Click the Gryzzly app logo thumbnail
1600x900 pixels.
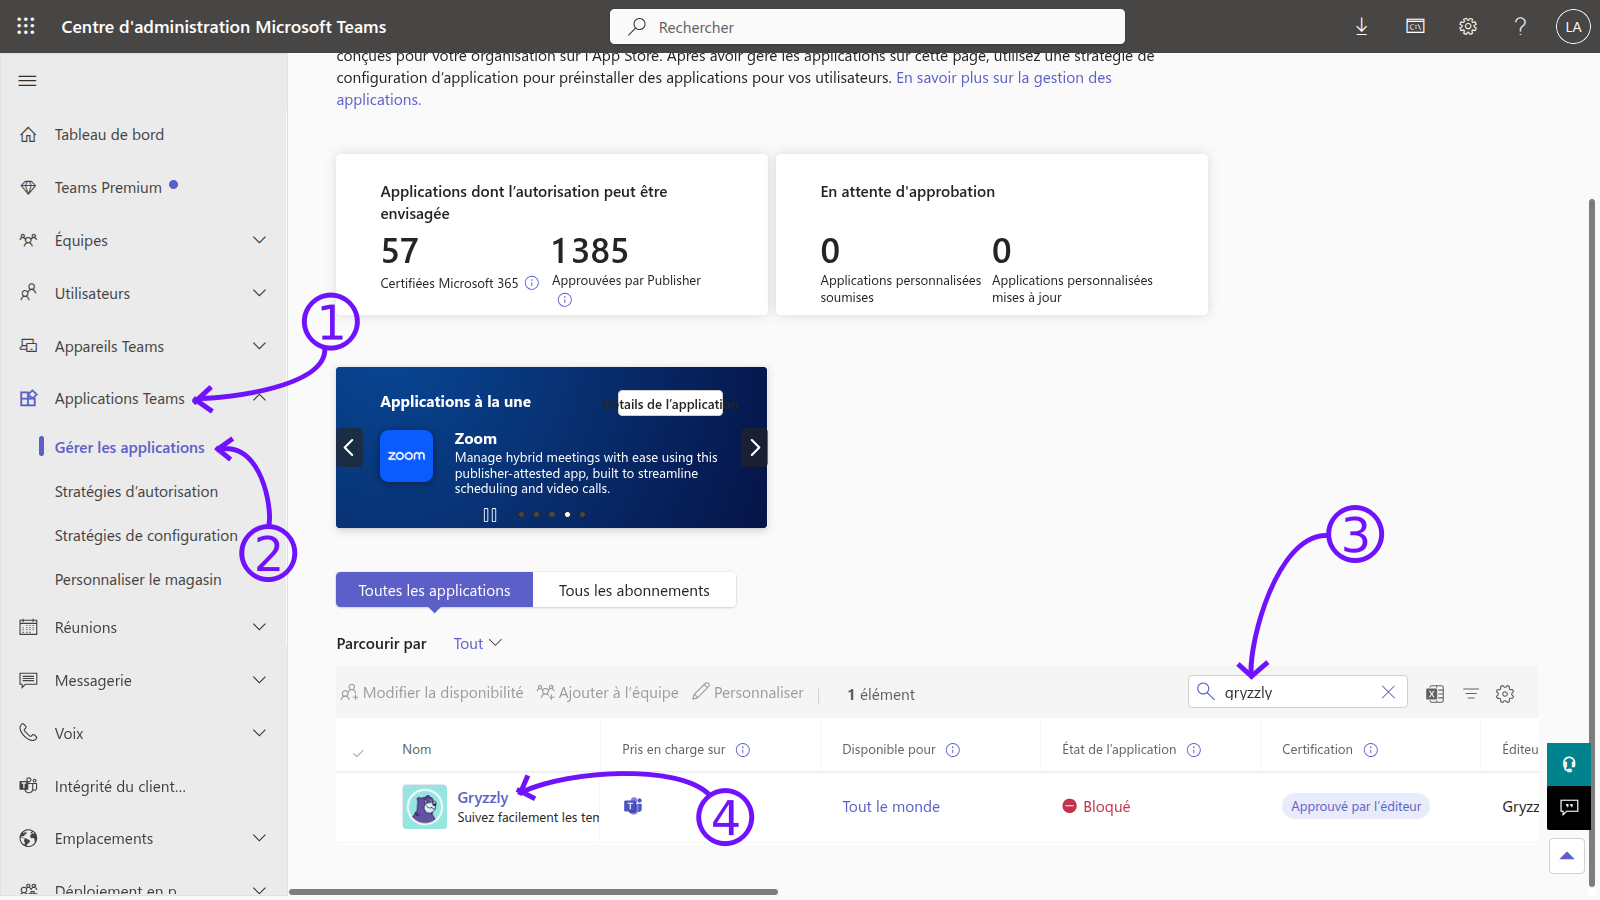(425, 806)
